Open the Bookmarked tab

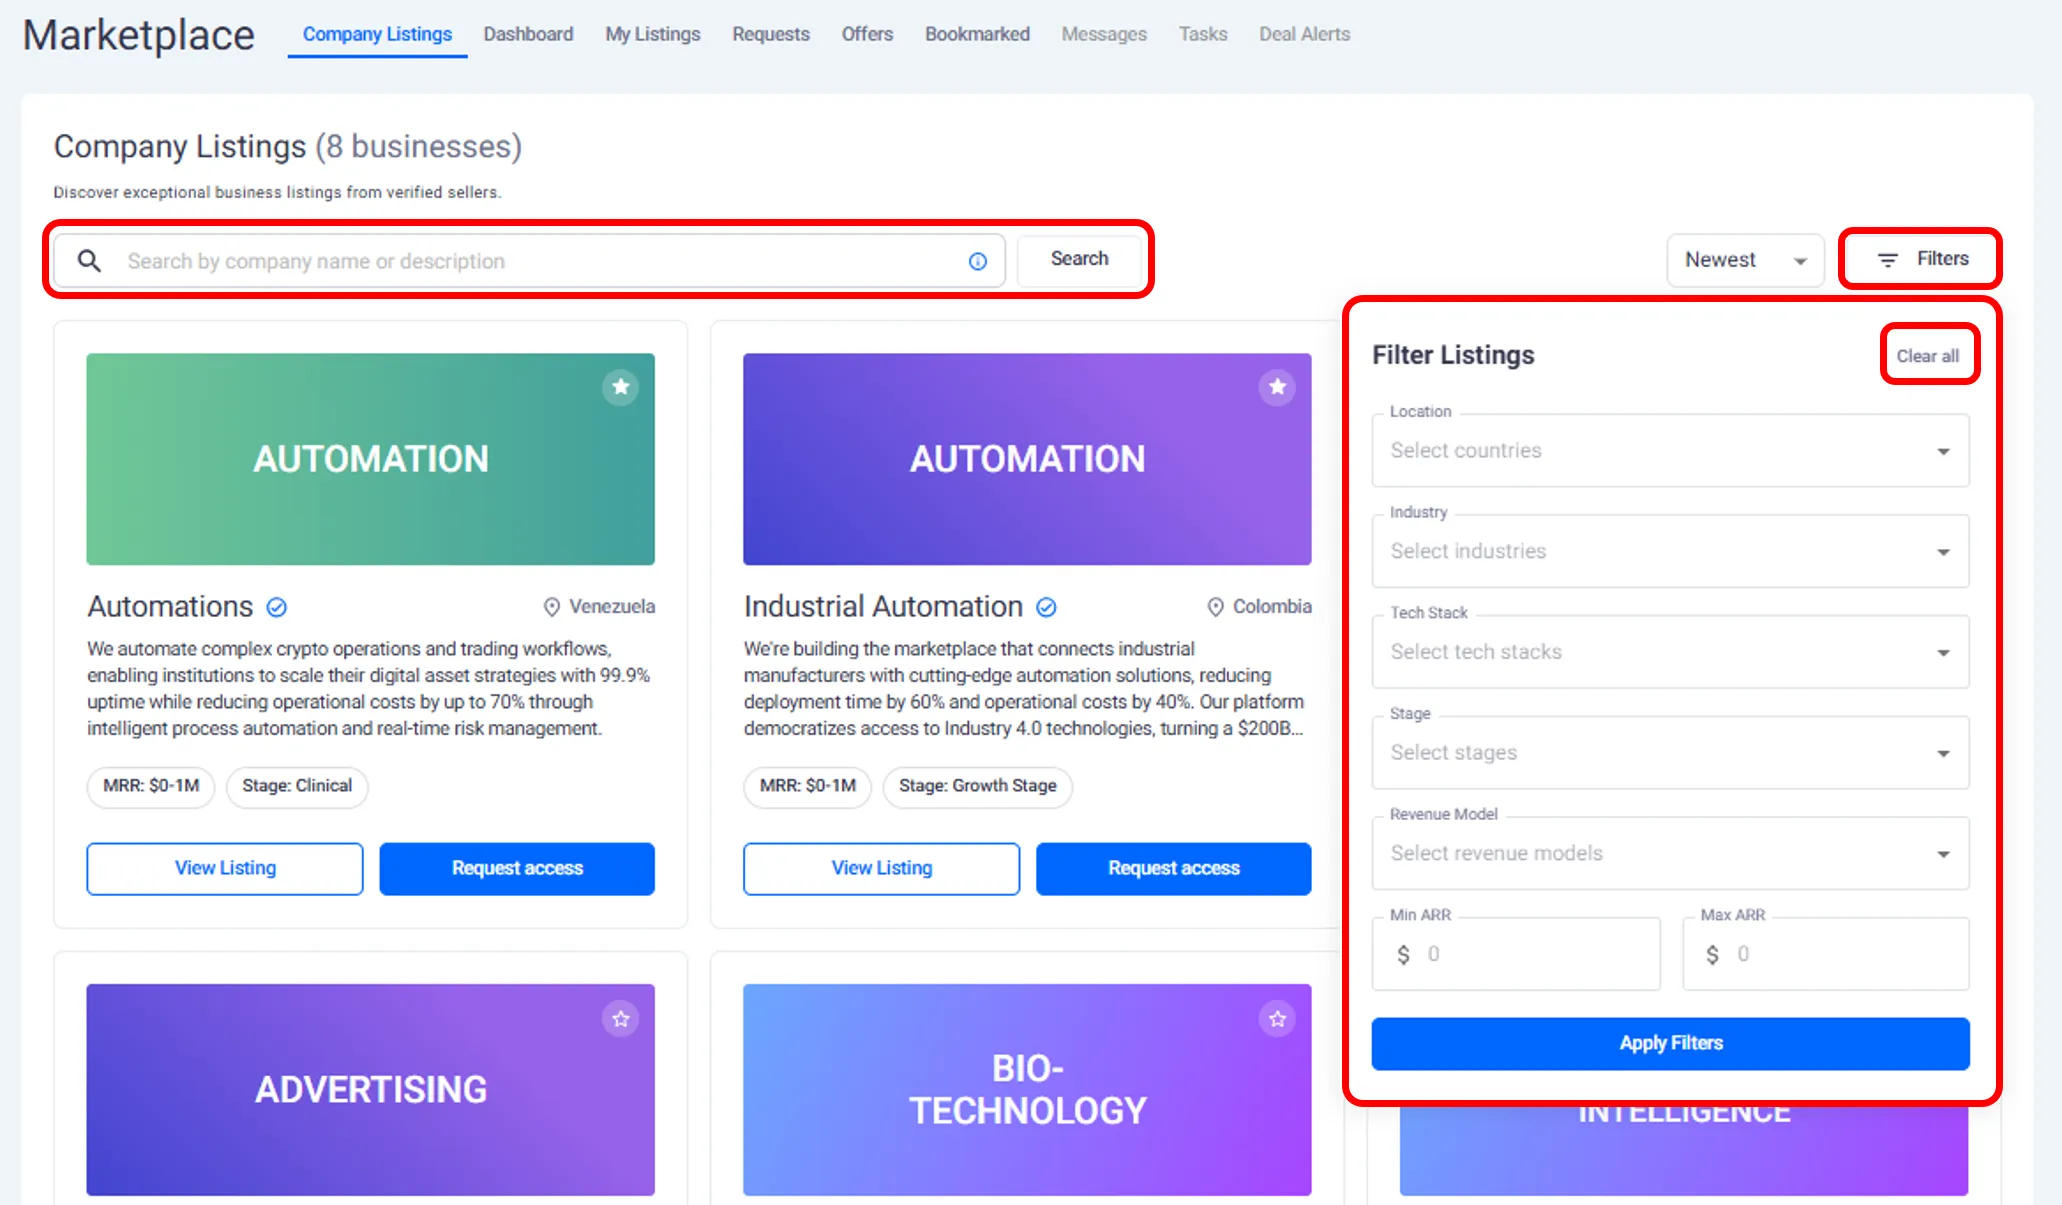(x=976, y=34)
